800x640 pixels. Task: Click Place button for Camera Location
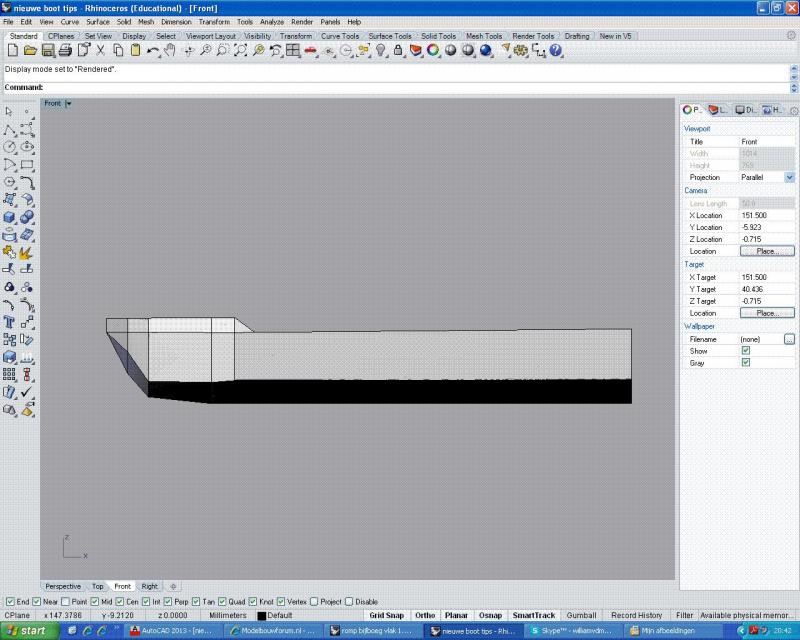click(767, 251)
